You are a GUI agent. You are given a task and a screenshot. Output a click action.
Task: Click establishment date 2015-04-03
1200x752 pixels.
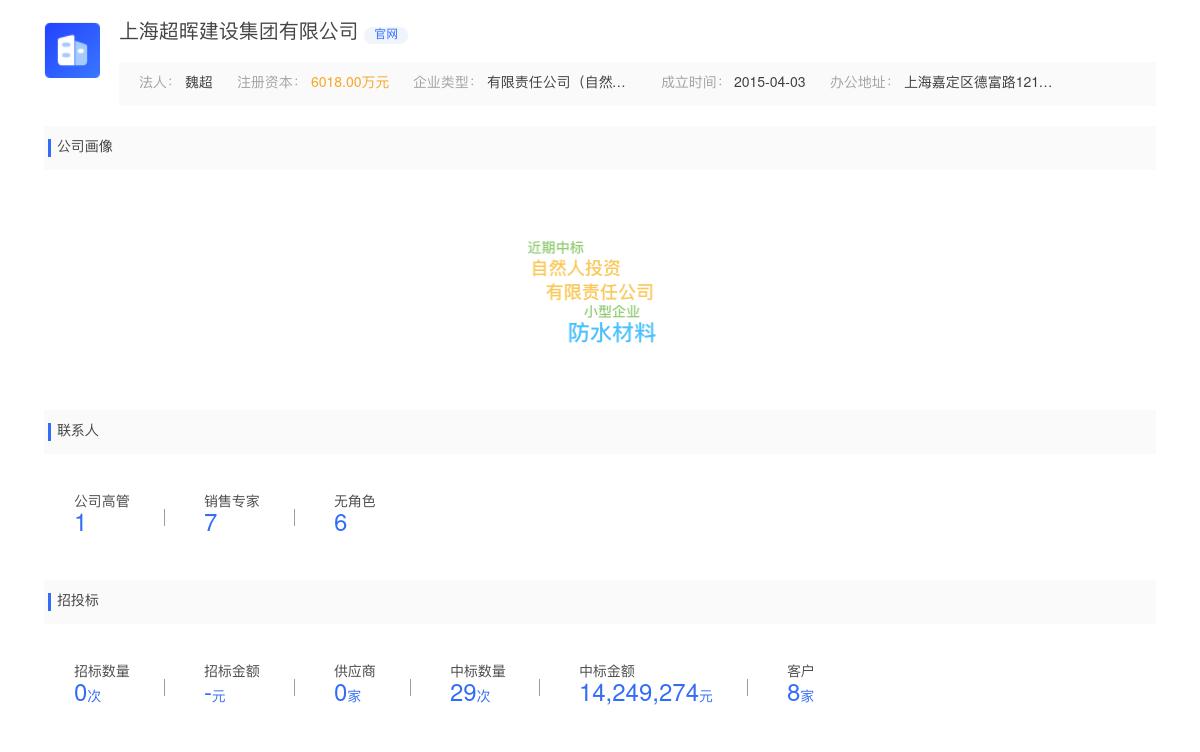(769, 83)
